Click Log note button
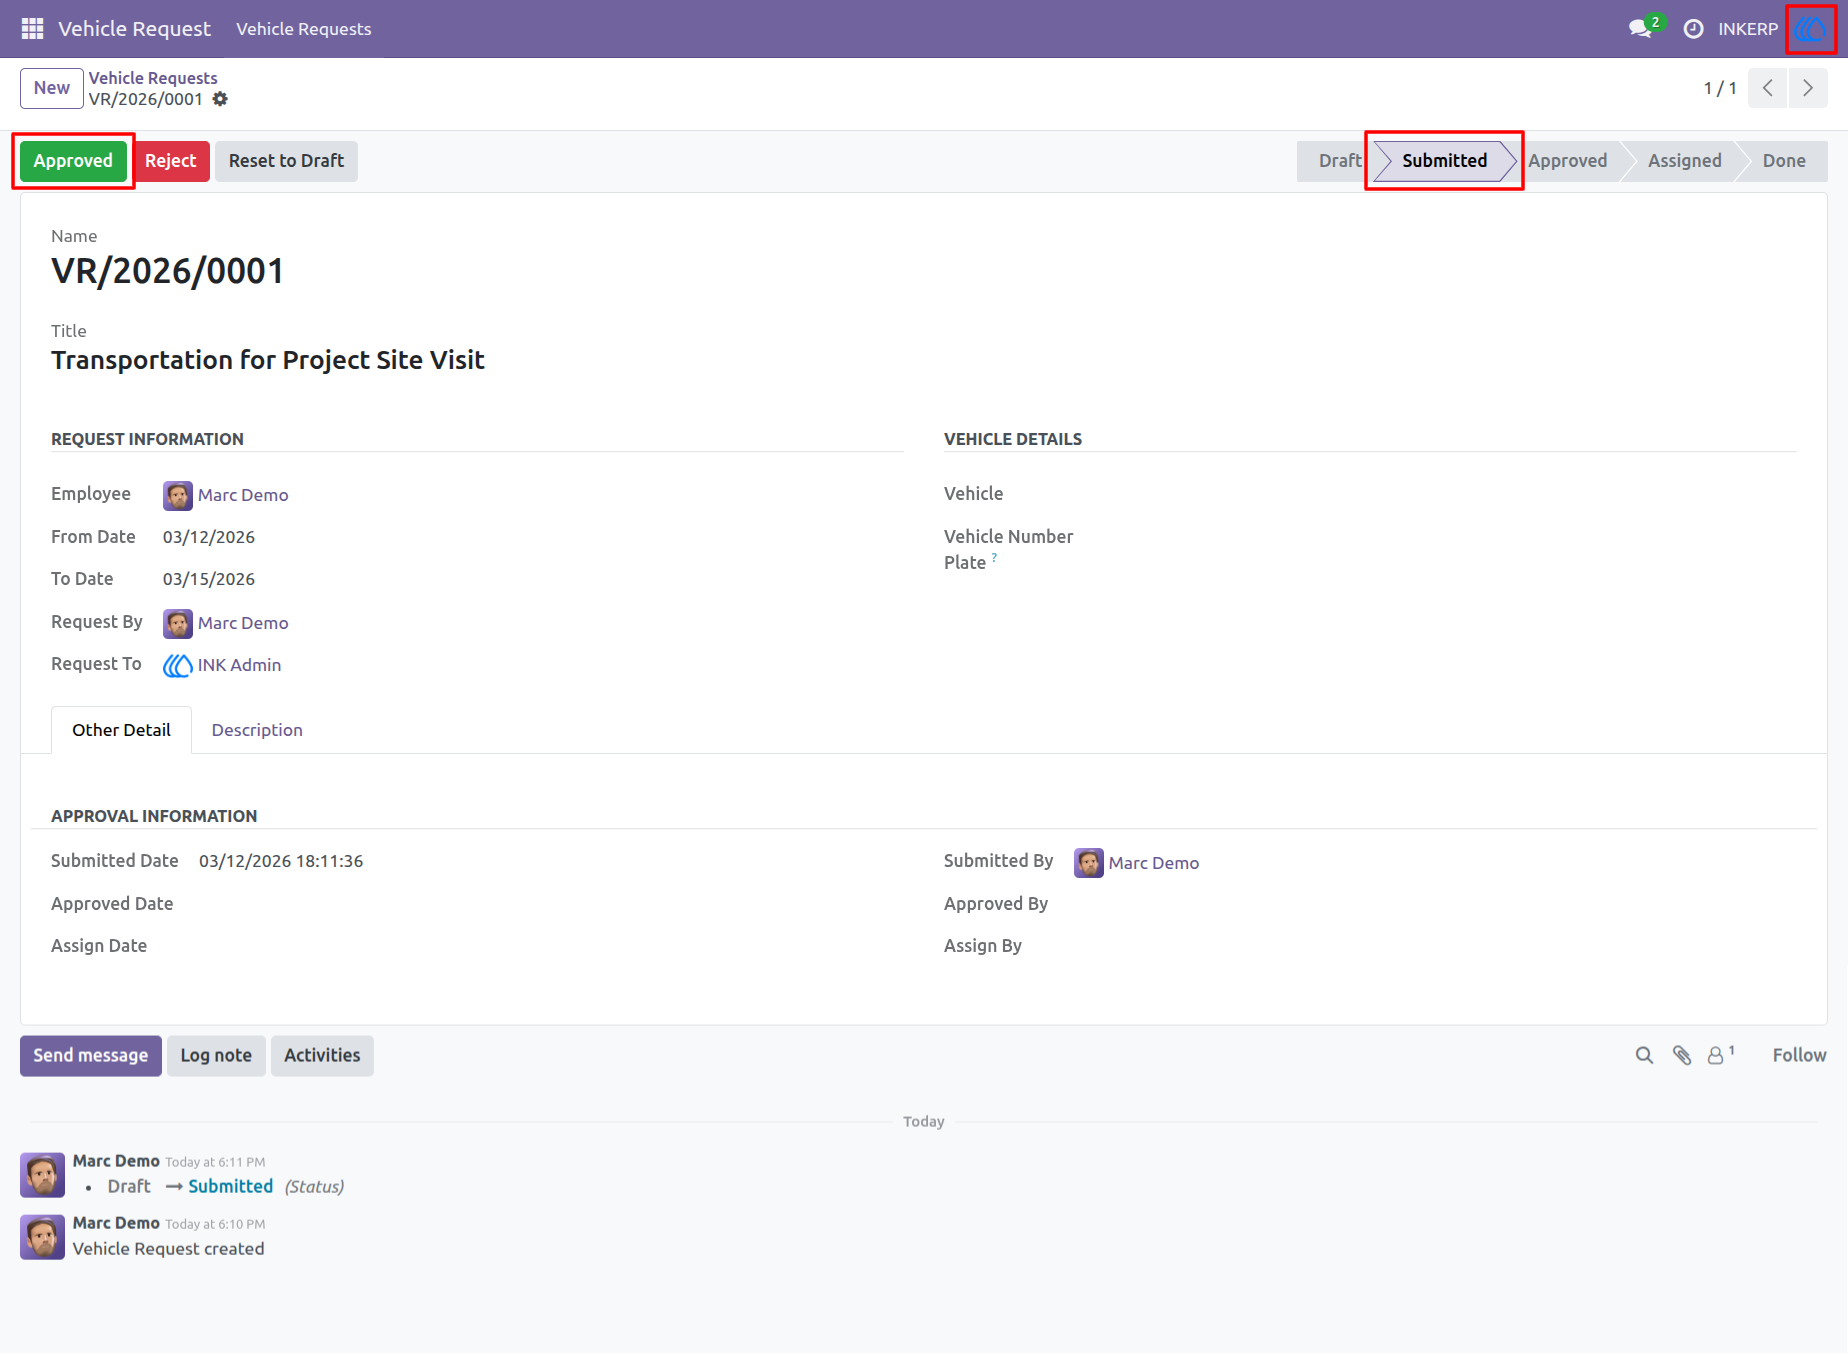 [x=216, y=1056]
